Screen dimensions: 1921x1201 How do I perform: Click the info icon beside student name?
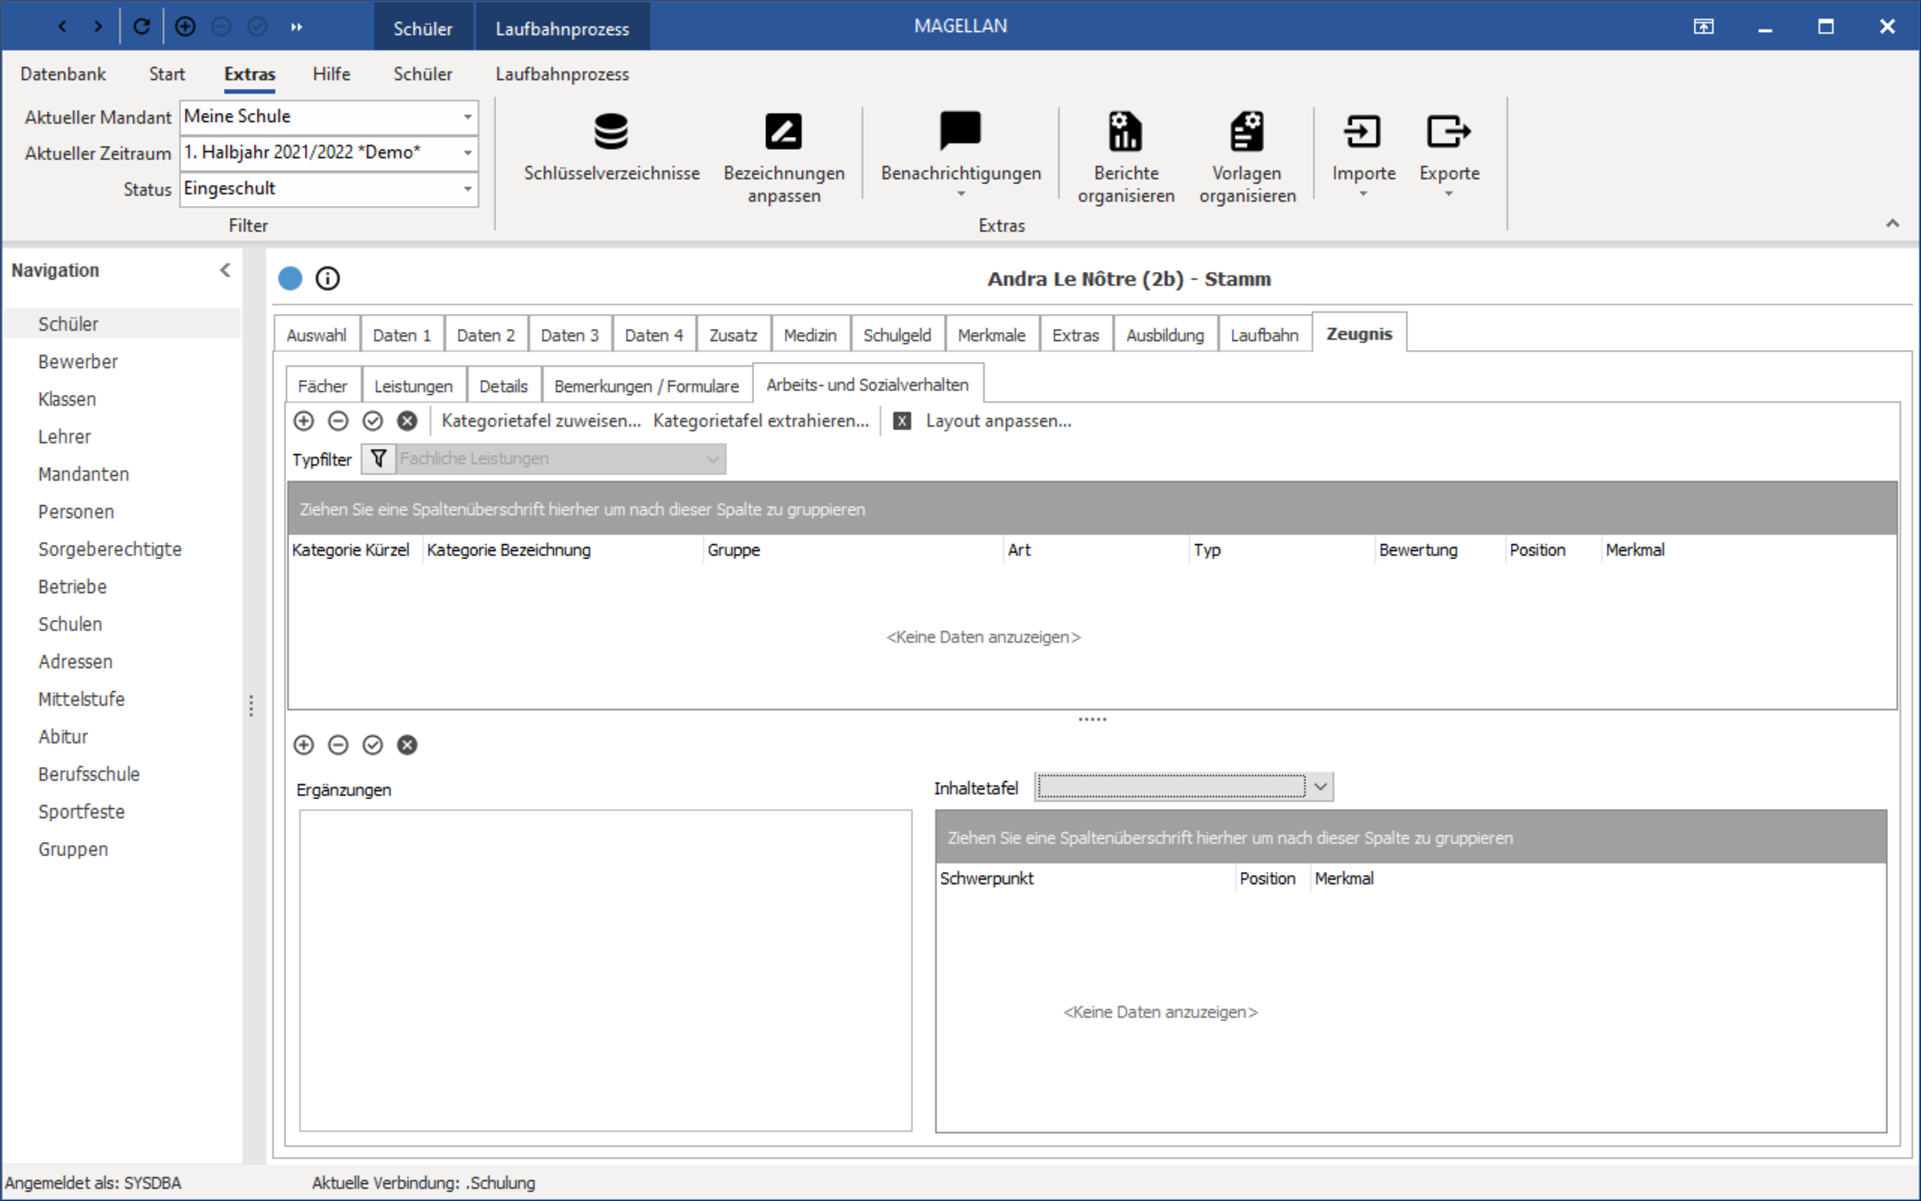[x=328, y=279]
